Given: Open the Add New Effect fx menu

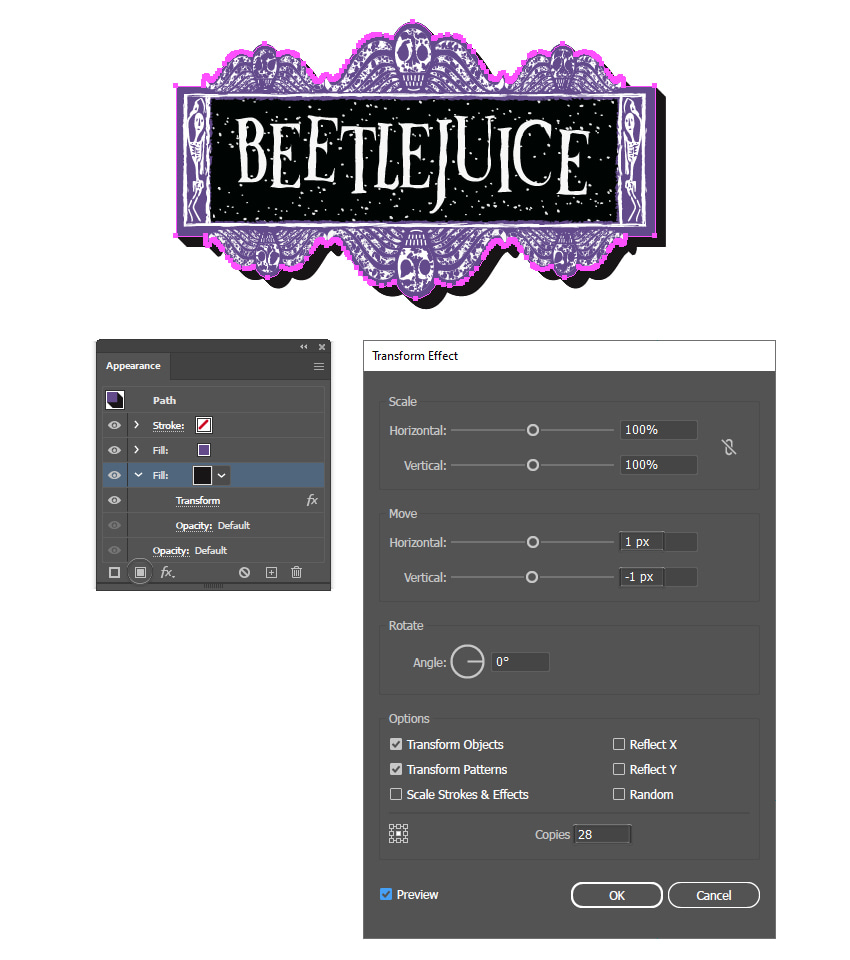Looking at the screenshot, I should pyautogui.click(x=167, y=572).
